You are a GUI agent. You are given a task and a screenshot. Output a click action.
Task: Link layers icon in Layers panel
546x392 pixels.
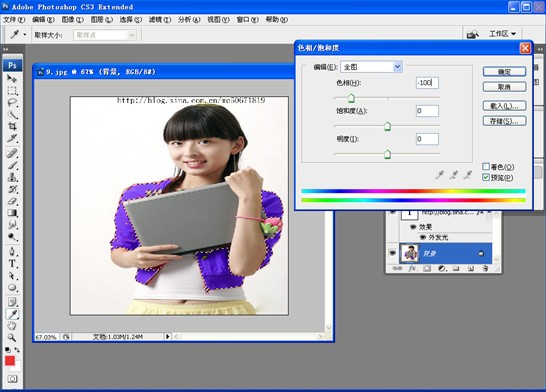[397, 268]
